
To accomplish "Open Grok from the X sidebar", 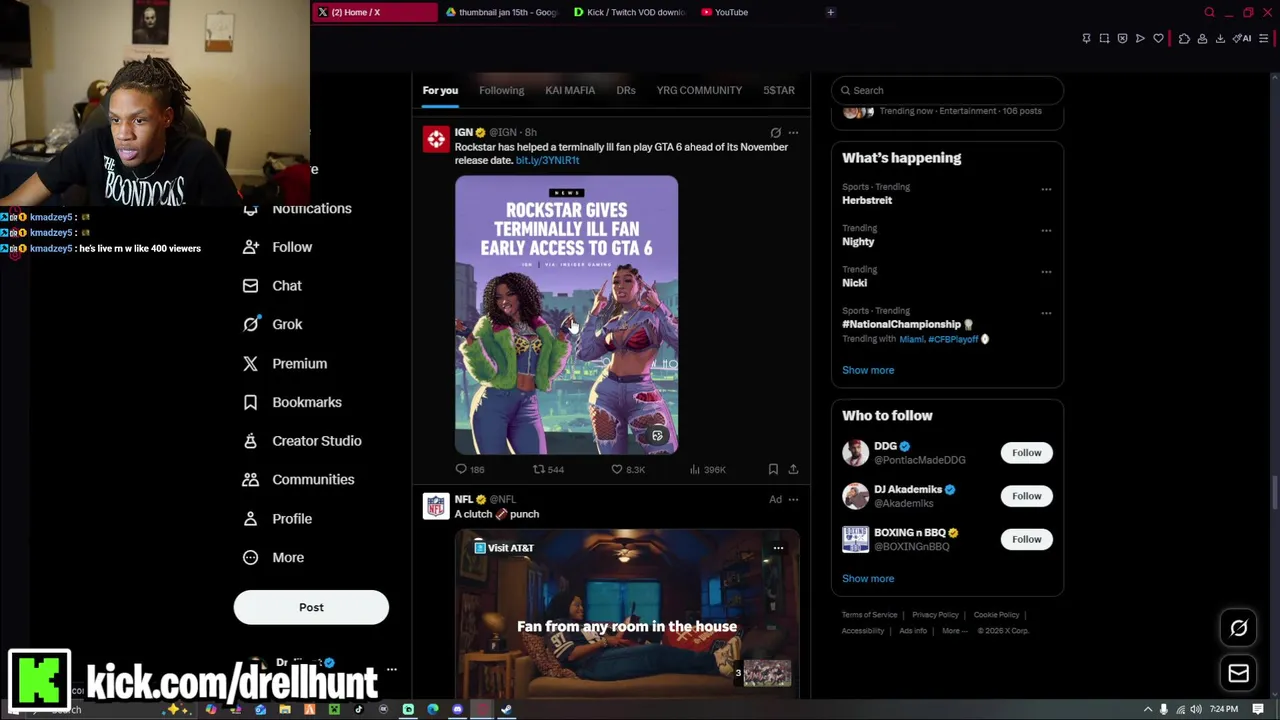I will pyautogui.click(x=272, y=324).
